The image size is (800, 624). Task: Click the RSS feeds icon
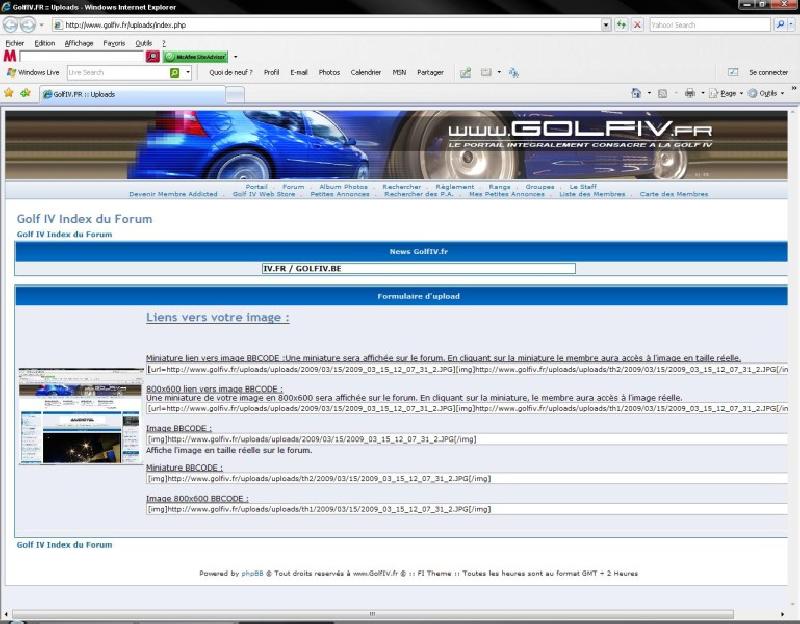pos(662,93)
